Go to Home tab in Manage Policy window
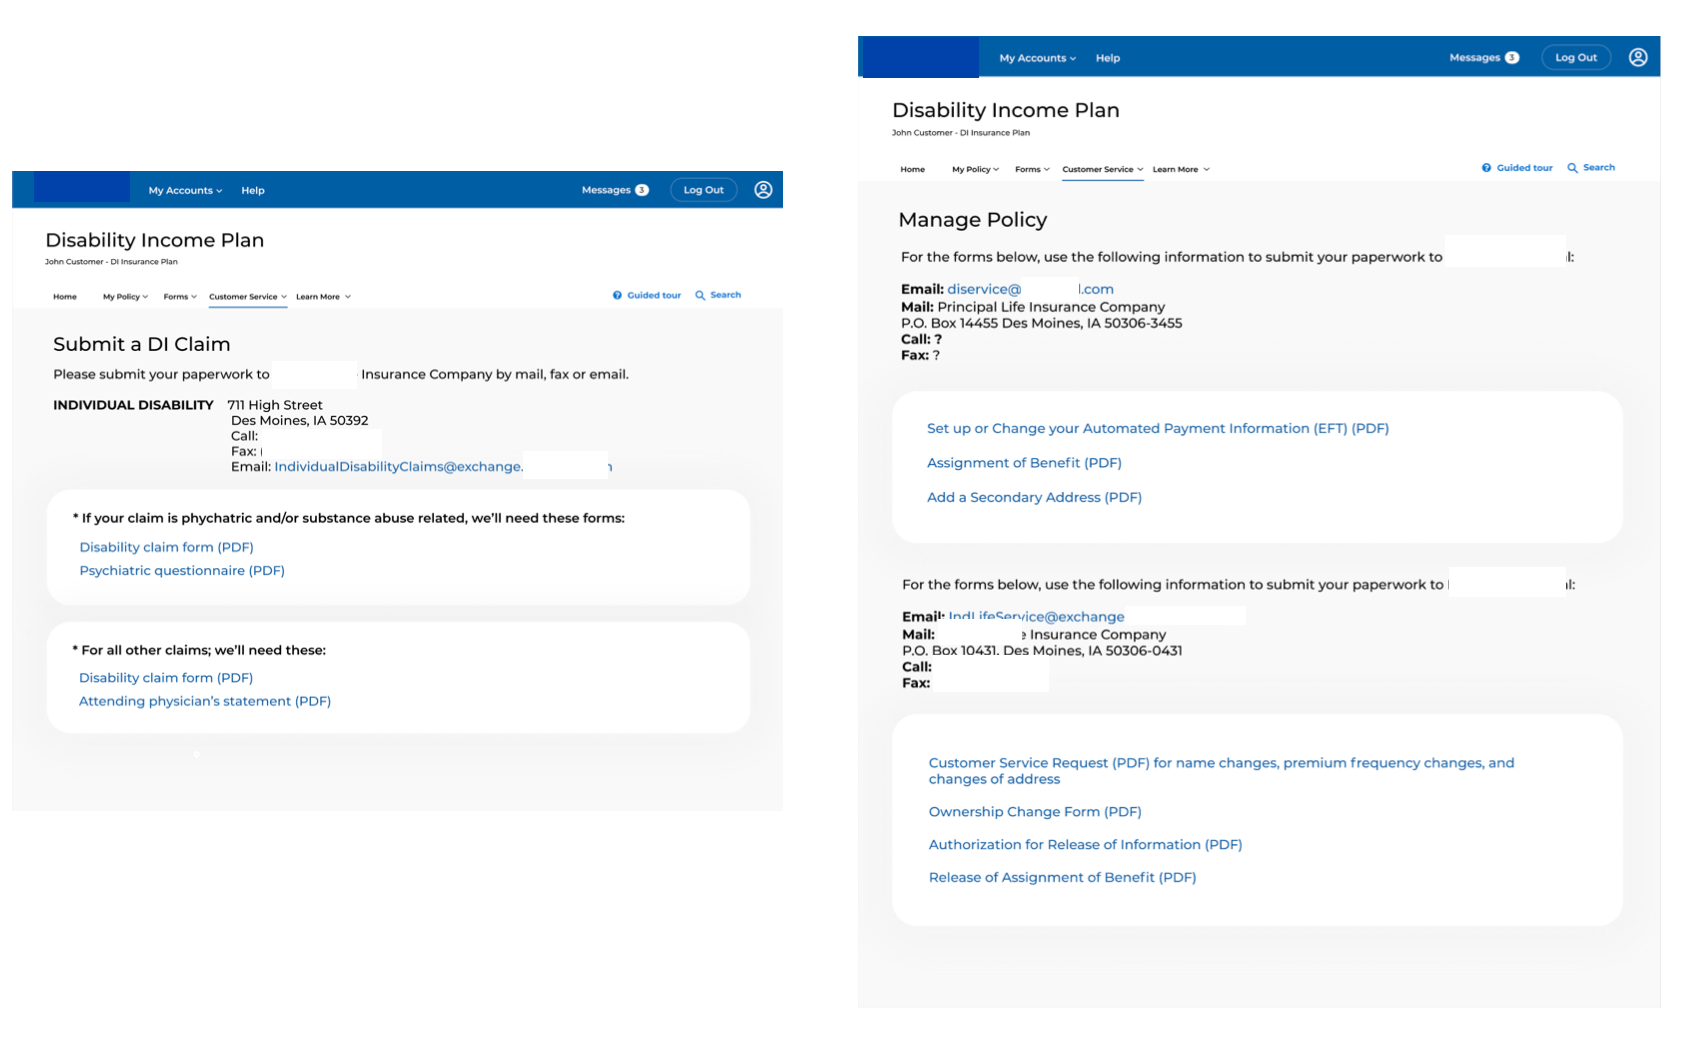Viewport: 1690px width, 1046px height. click(912, 170)
